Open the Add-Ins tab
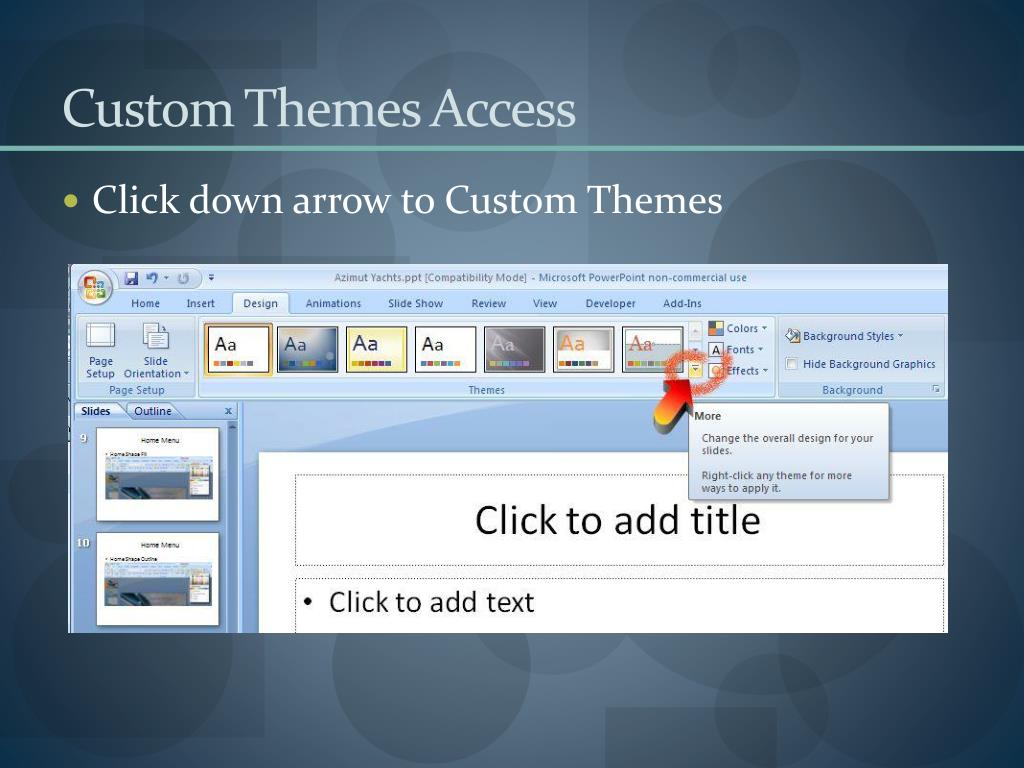Viewport: 1024px width, 768px height. 682,303
